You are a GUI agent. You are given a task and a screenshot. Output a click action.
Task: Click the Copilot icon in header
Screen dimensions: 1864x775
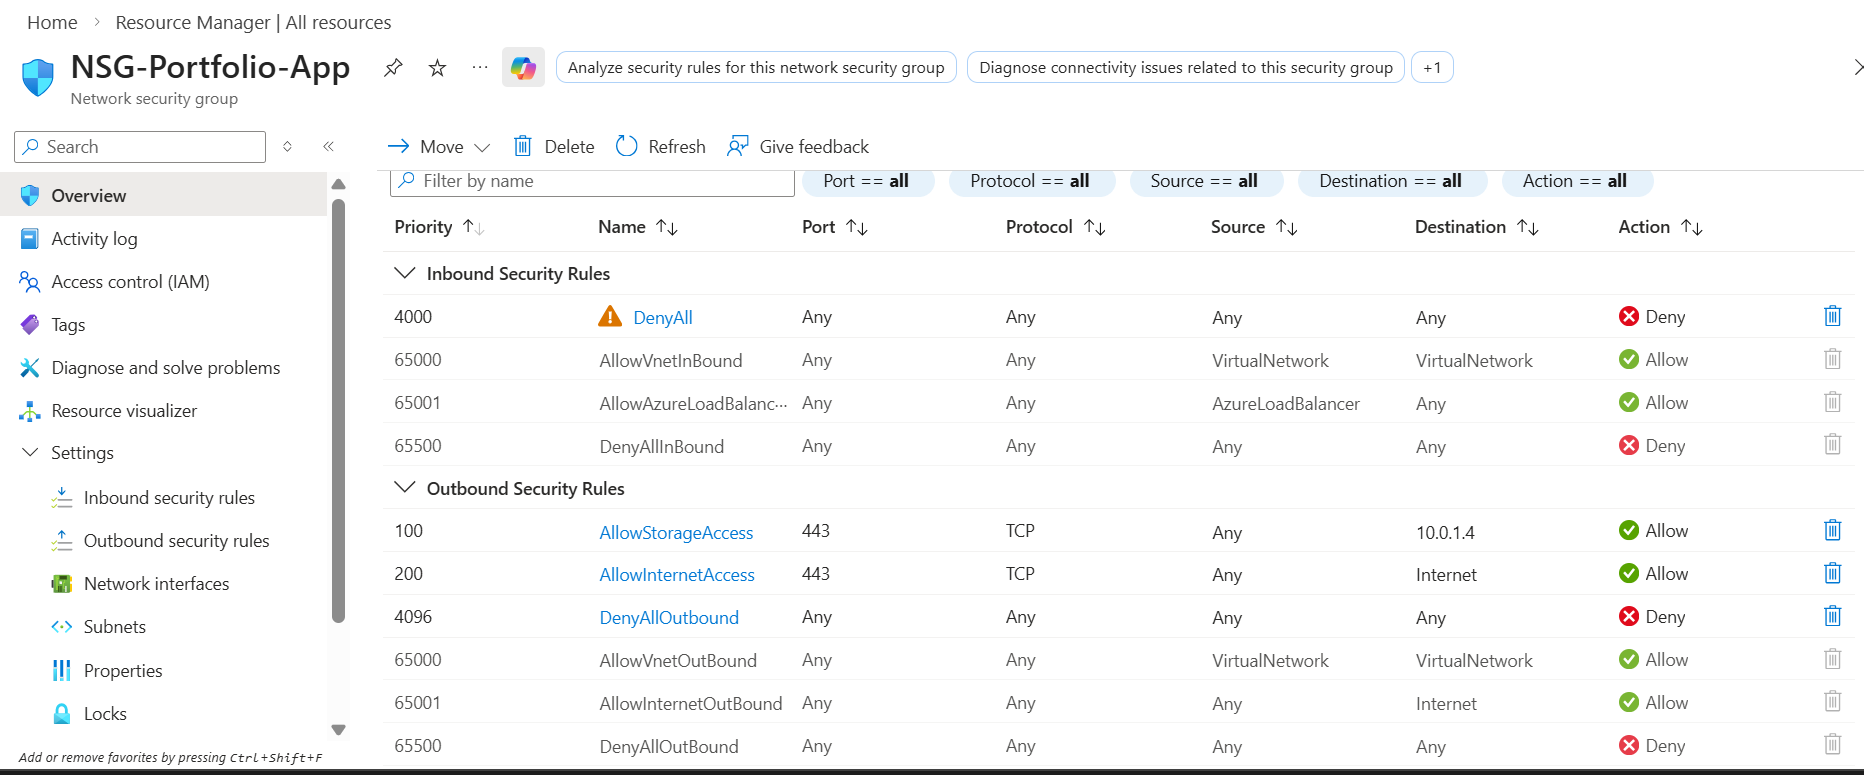tap(523, 67)
